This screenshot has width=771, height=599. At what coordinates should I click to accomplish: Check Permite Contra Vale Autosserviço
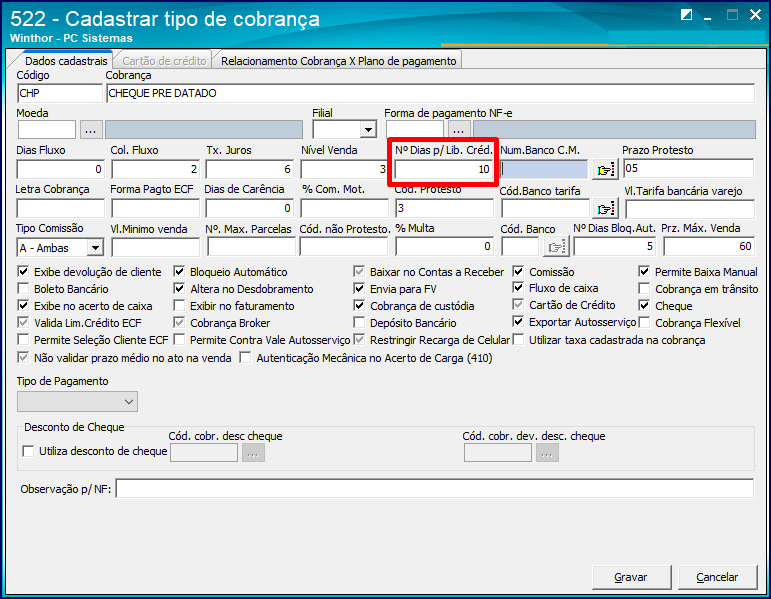pyautogui.click(x=179, y=339)
